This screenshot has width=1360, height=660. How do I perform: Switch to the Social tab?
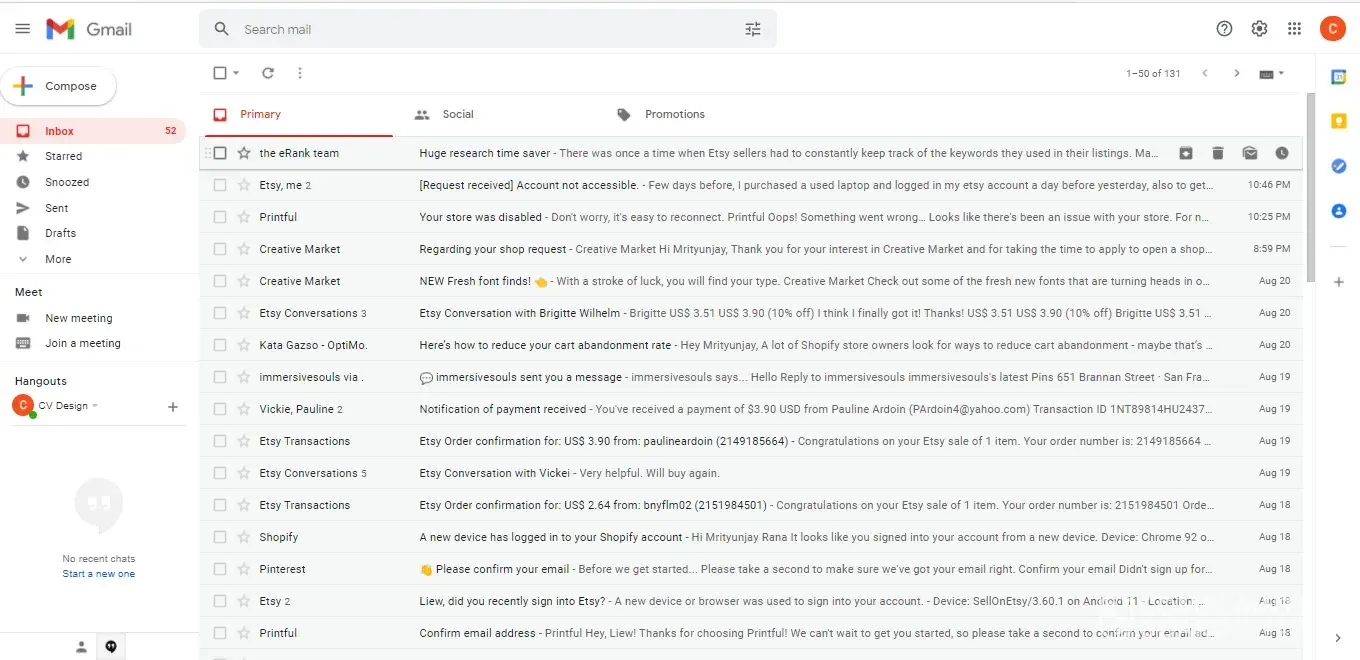pos(457,114)
